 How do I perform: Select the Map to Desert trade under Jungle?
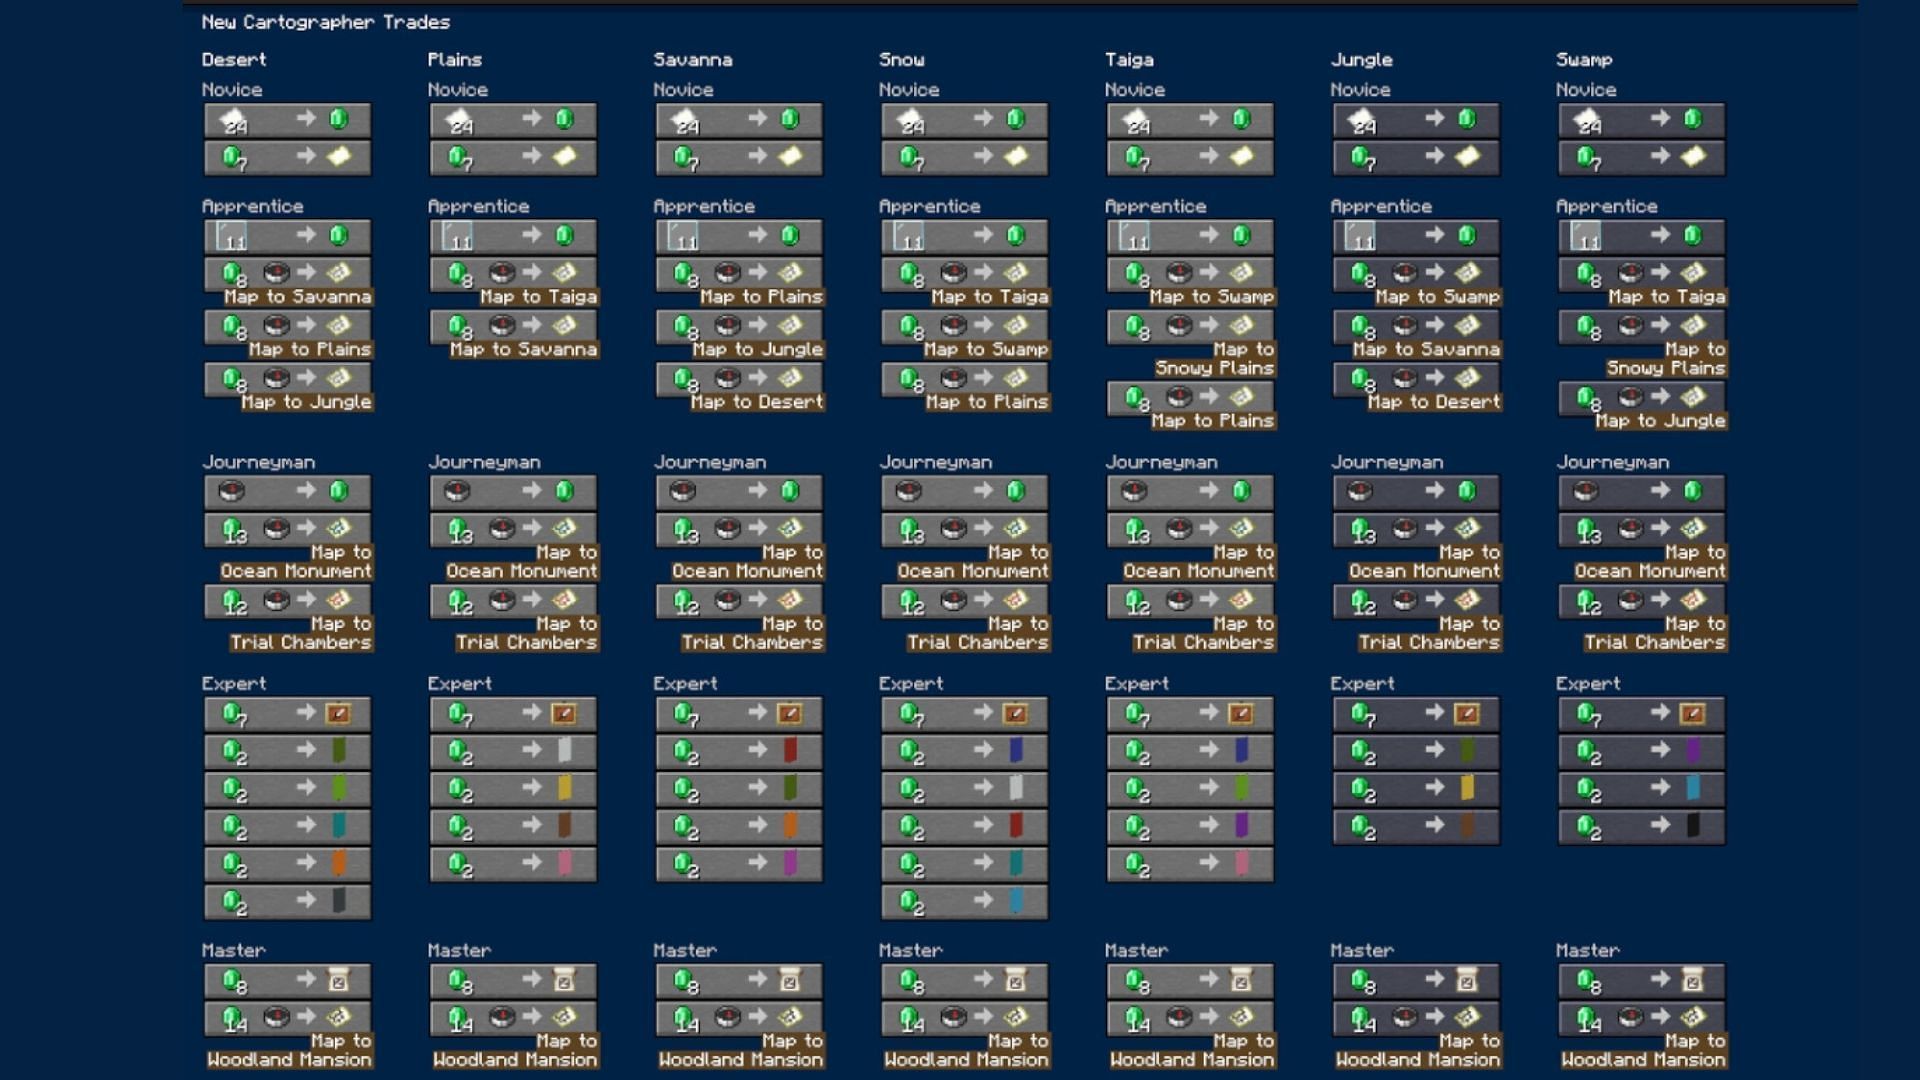[x=1417, y=378]
